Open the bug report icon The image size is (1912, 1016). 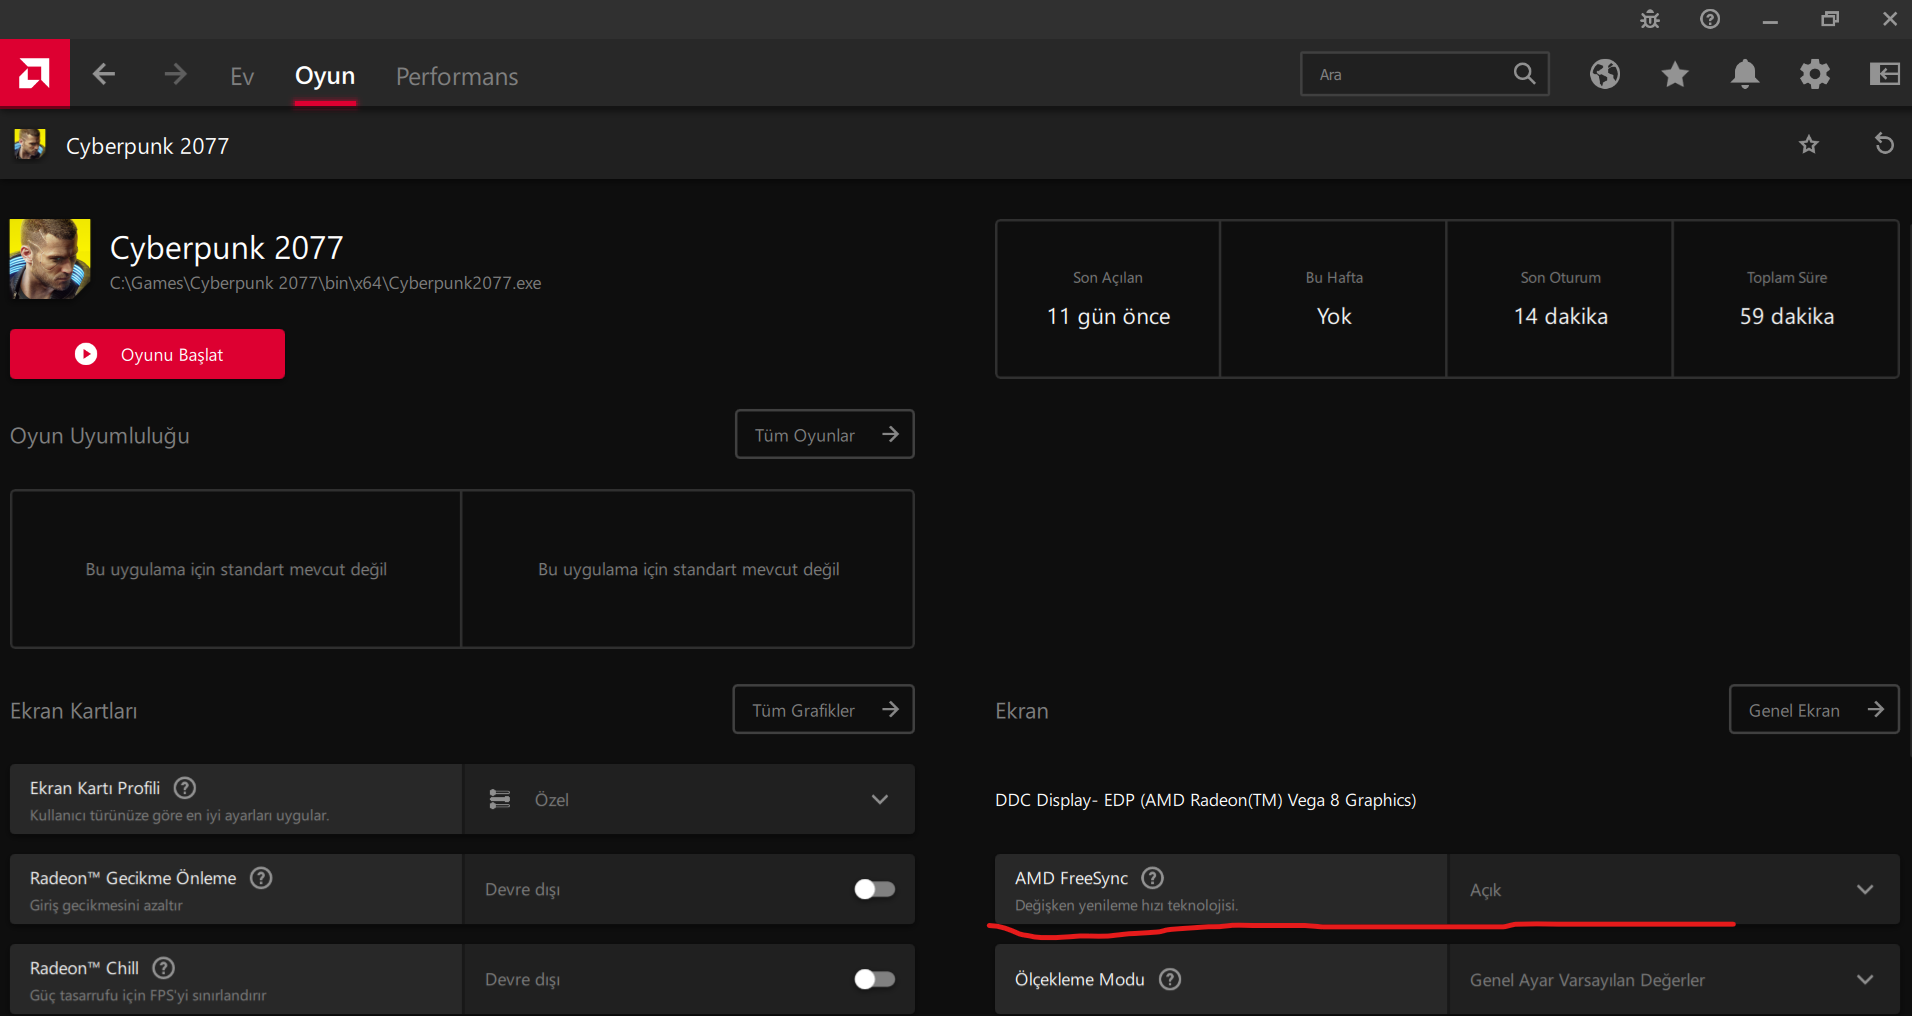coord(1650,19)
